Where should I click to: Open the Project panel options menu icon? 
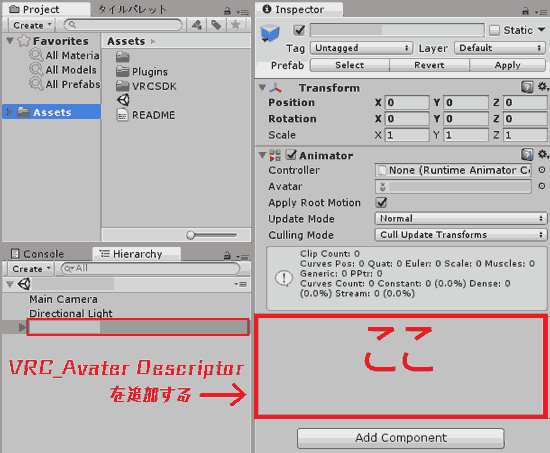[242, 12]
